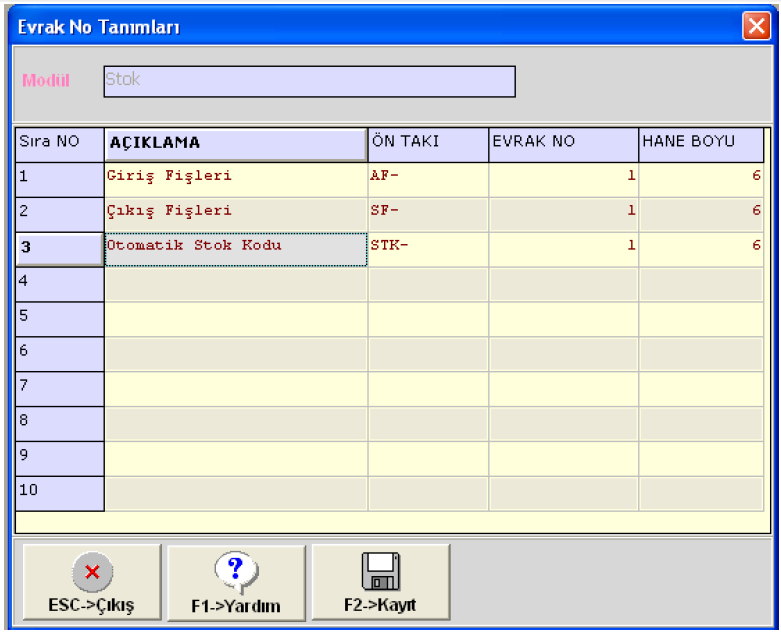
Task: Click the HANE BOYU value for Giriş Fişleri
Action: (x=700, y=178)
